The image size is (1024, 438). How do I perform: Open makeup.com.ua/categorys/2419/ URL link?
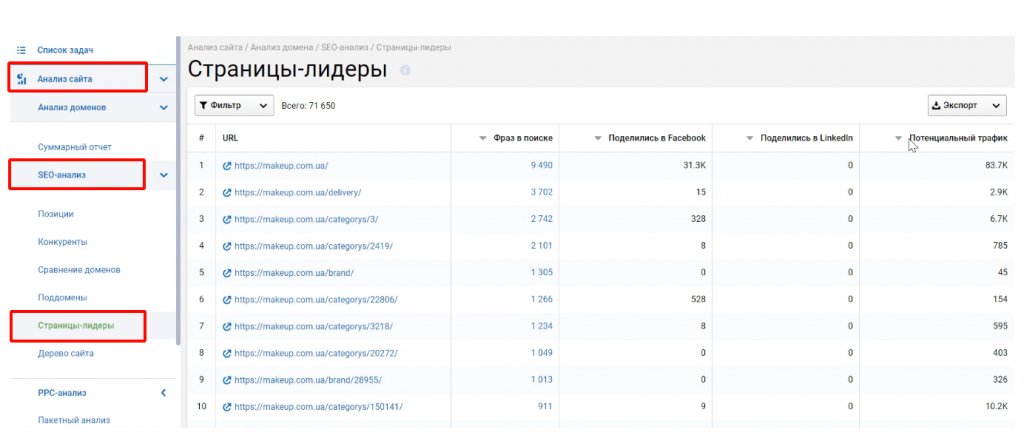coord(313,246)
